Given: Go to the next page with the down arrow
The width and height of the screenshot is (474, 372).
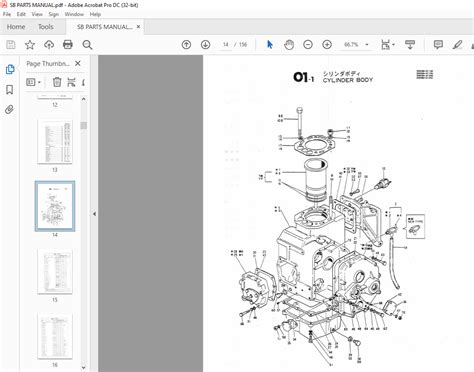Looking at the screenshot, I should [x=205, y=45].
